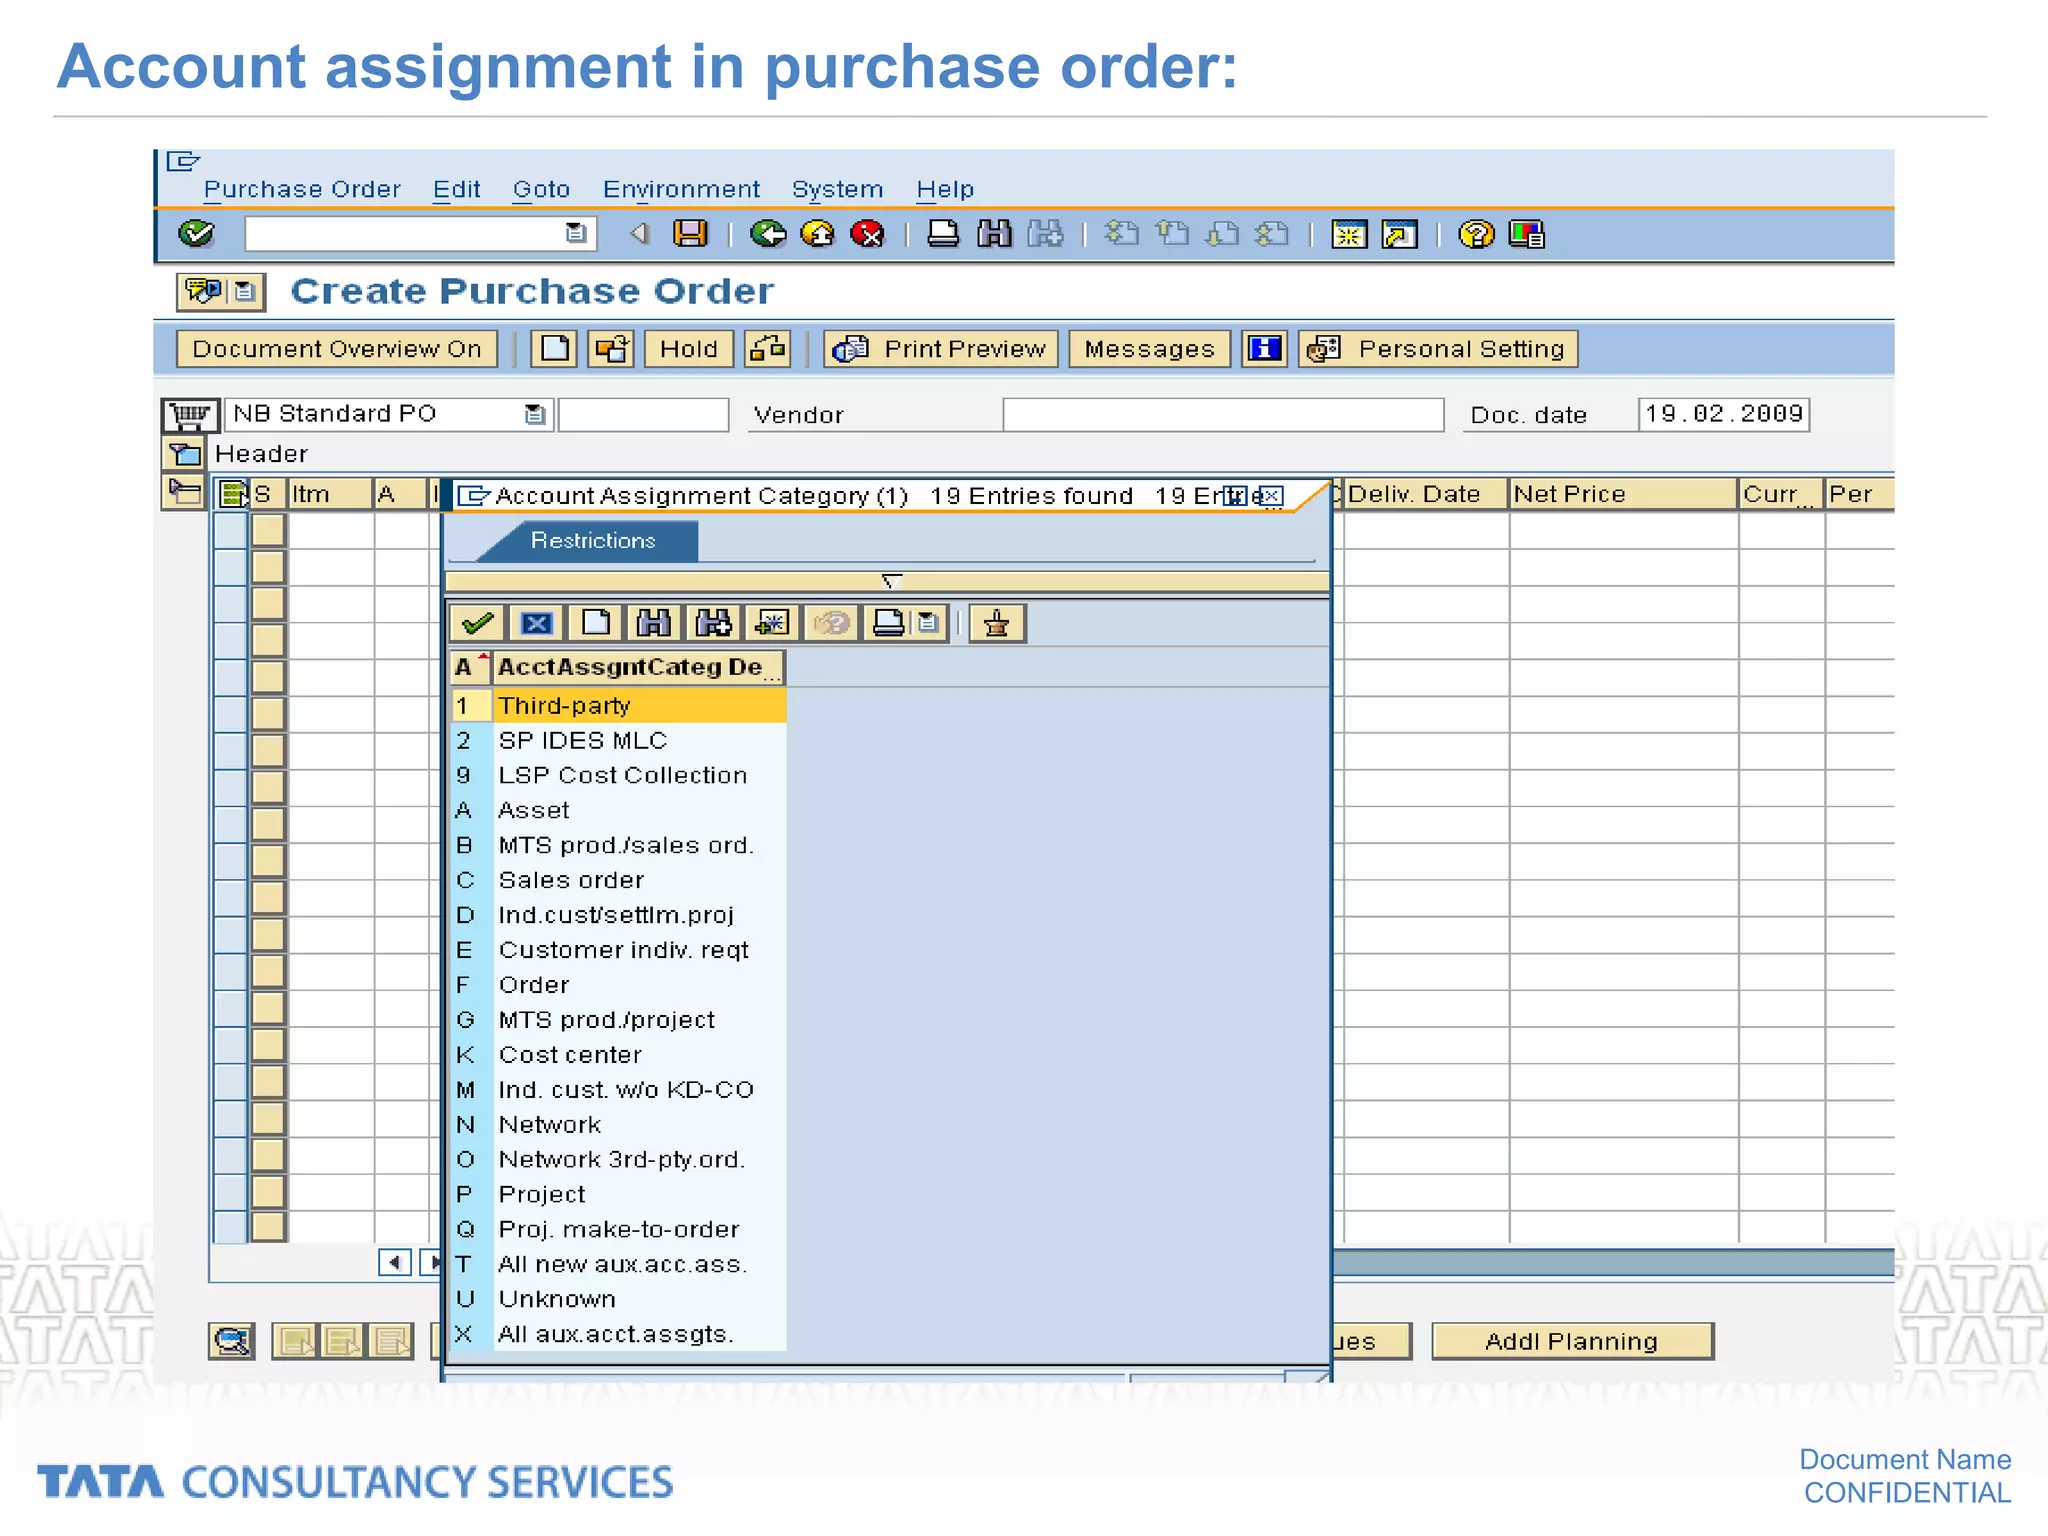Expand the item overview section toggle
Viewport: 2048px width, 1536px height.
click(x=184, y=492)
